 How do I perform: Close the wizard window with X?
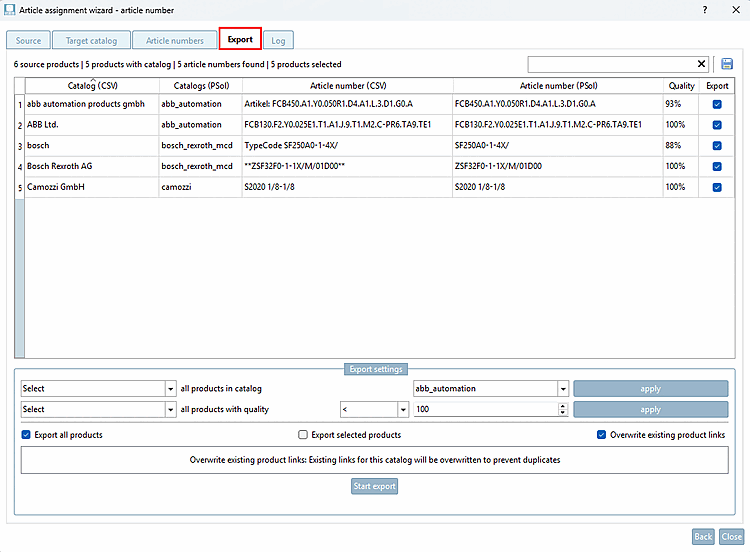point(736,10)
